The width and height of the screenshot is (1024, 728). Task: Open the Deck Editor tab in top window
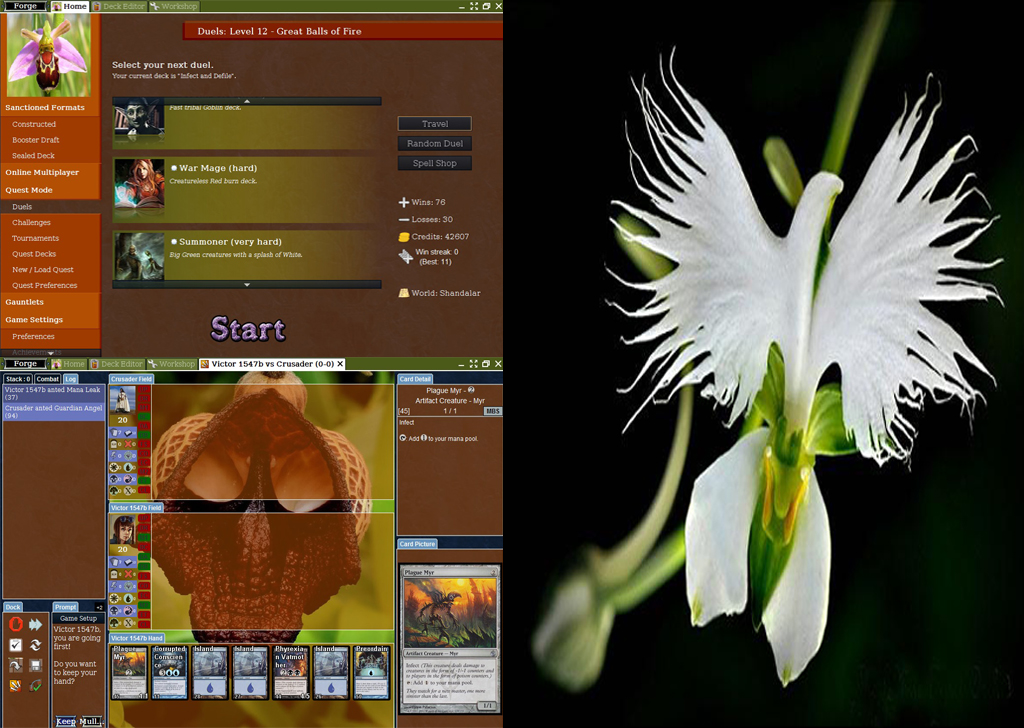119,6
